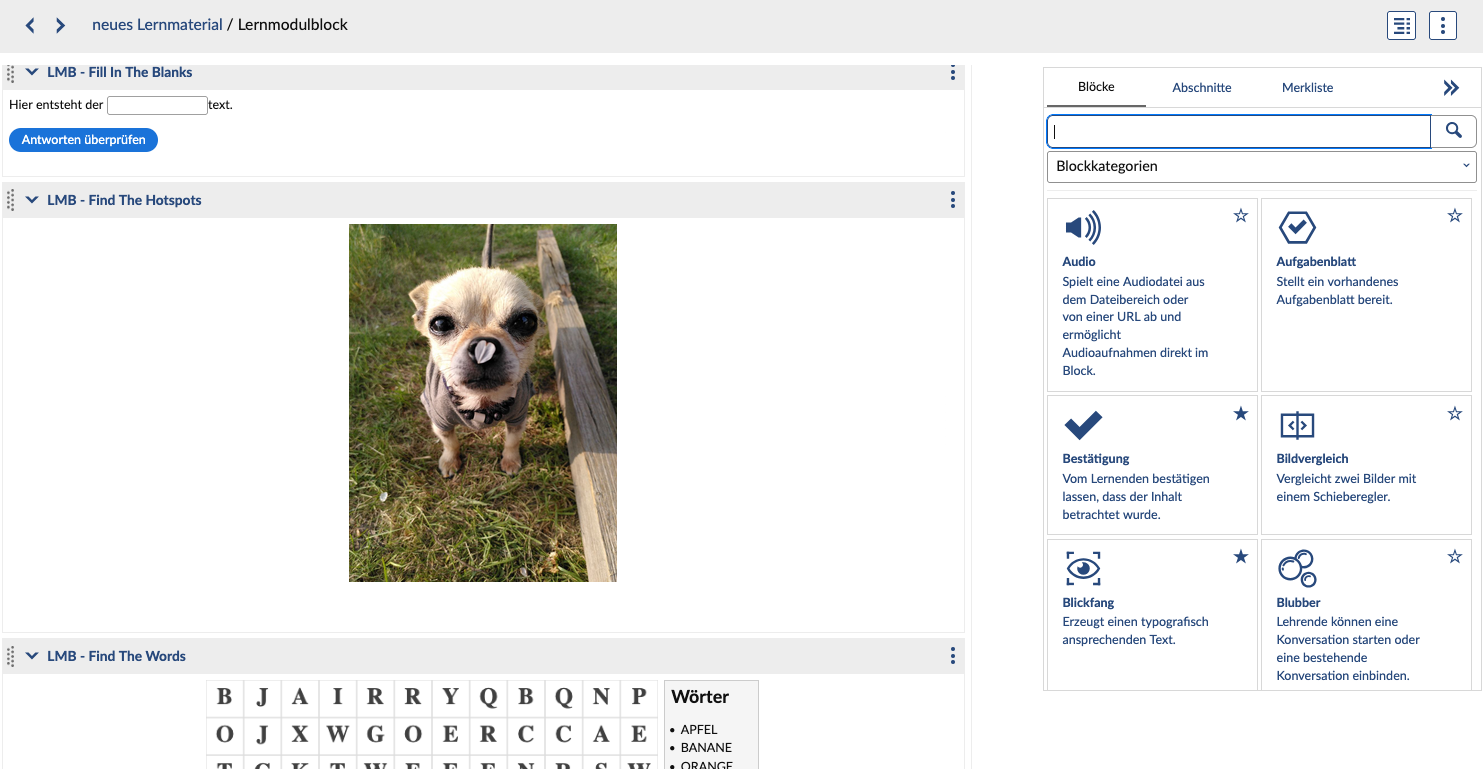Click the blank text field in sentence
The height and width of the screenshot is (769, 1483).
click(157, 105)
